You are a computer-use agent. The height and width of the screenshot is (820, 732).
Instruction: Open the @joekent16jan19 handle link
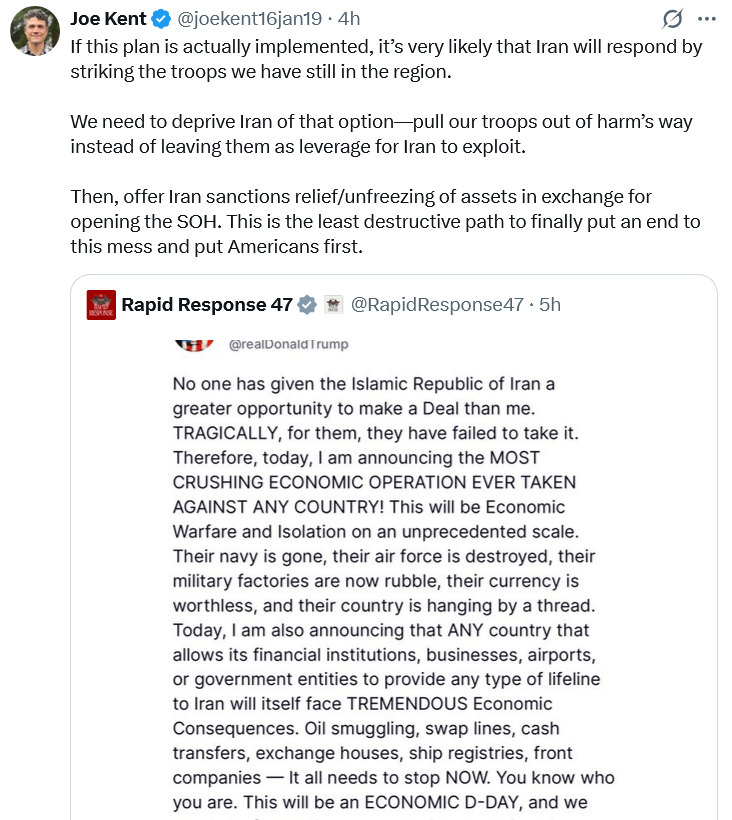249,19
